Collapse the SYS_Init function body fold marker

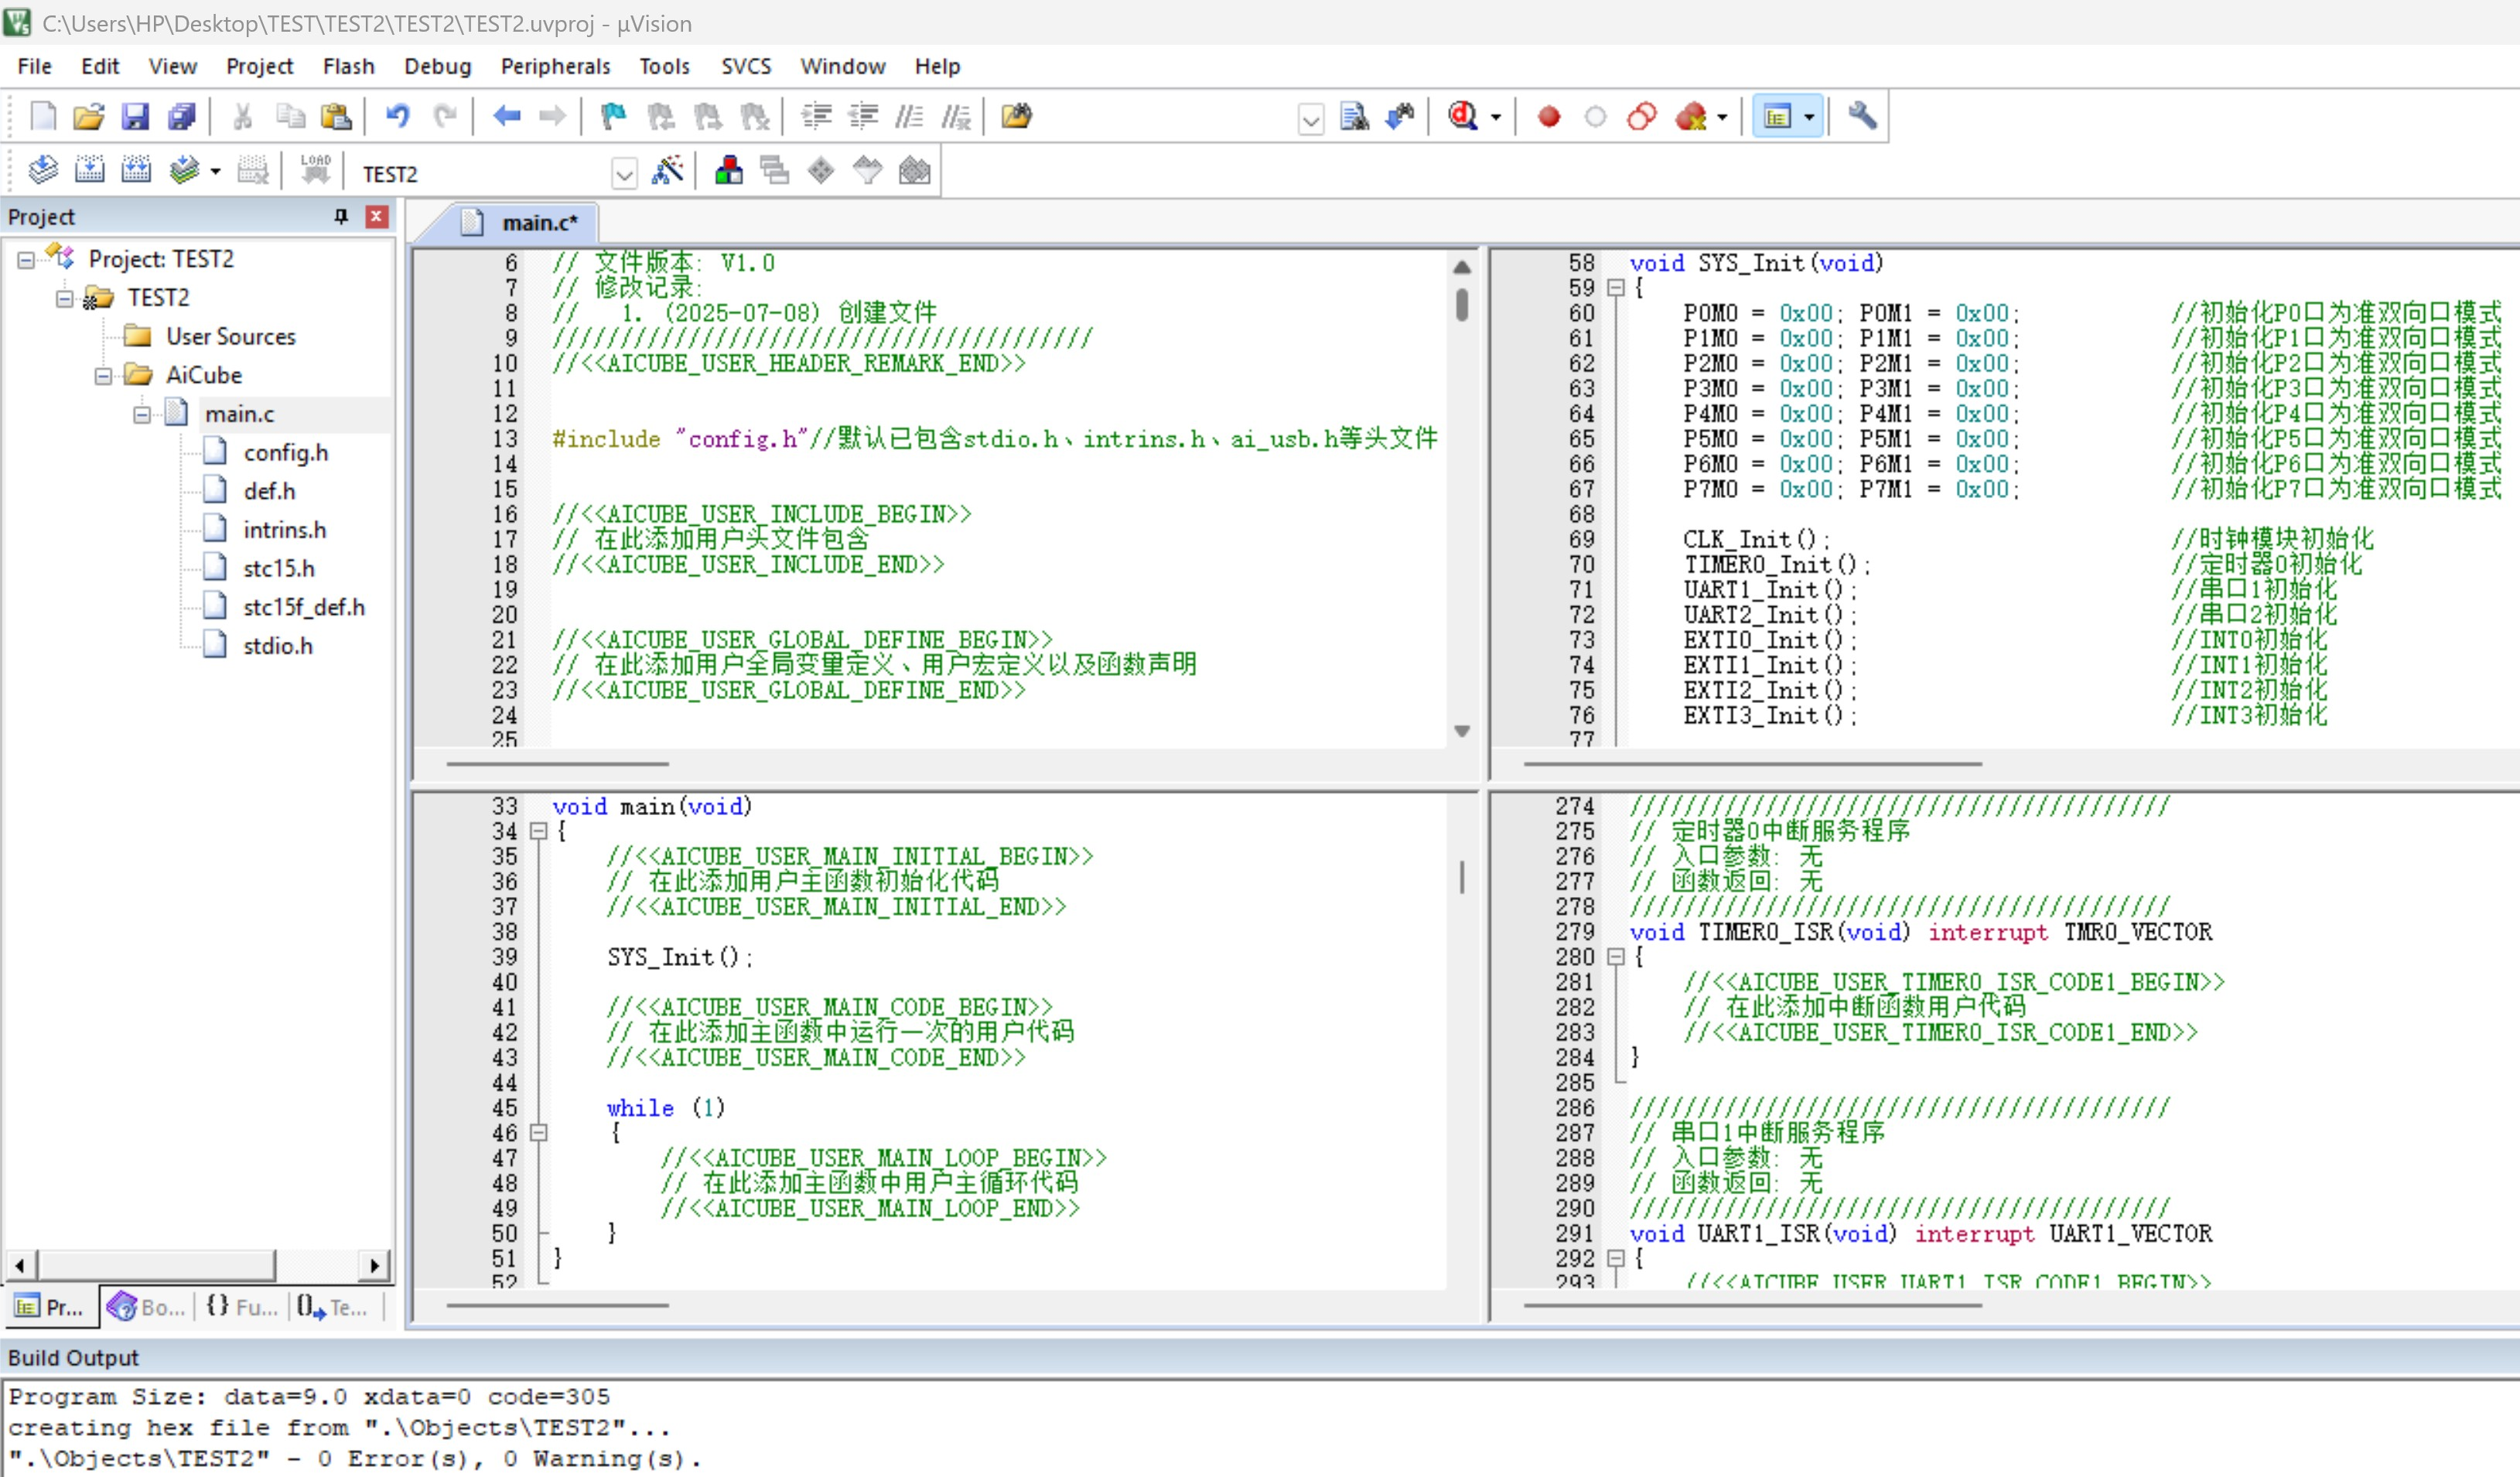point(1615,288)
